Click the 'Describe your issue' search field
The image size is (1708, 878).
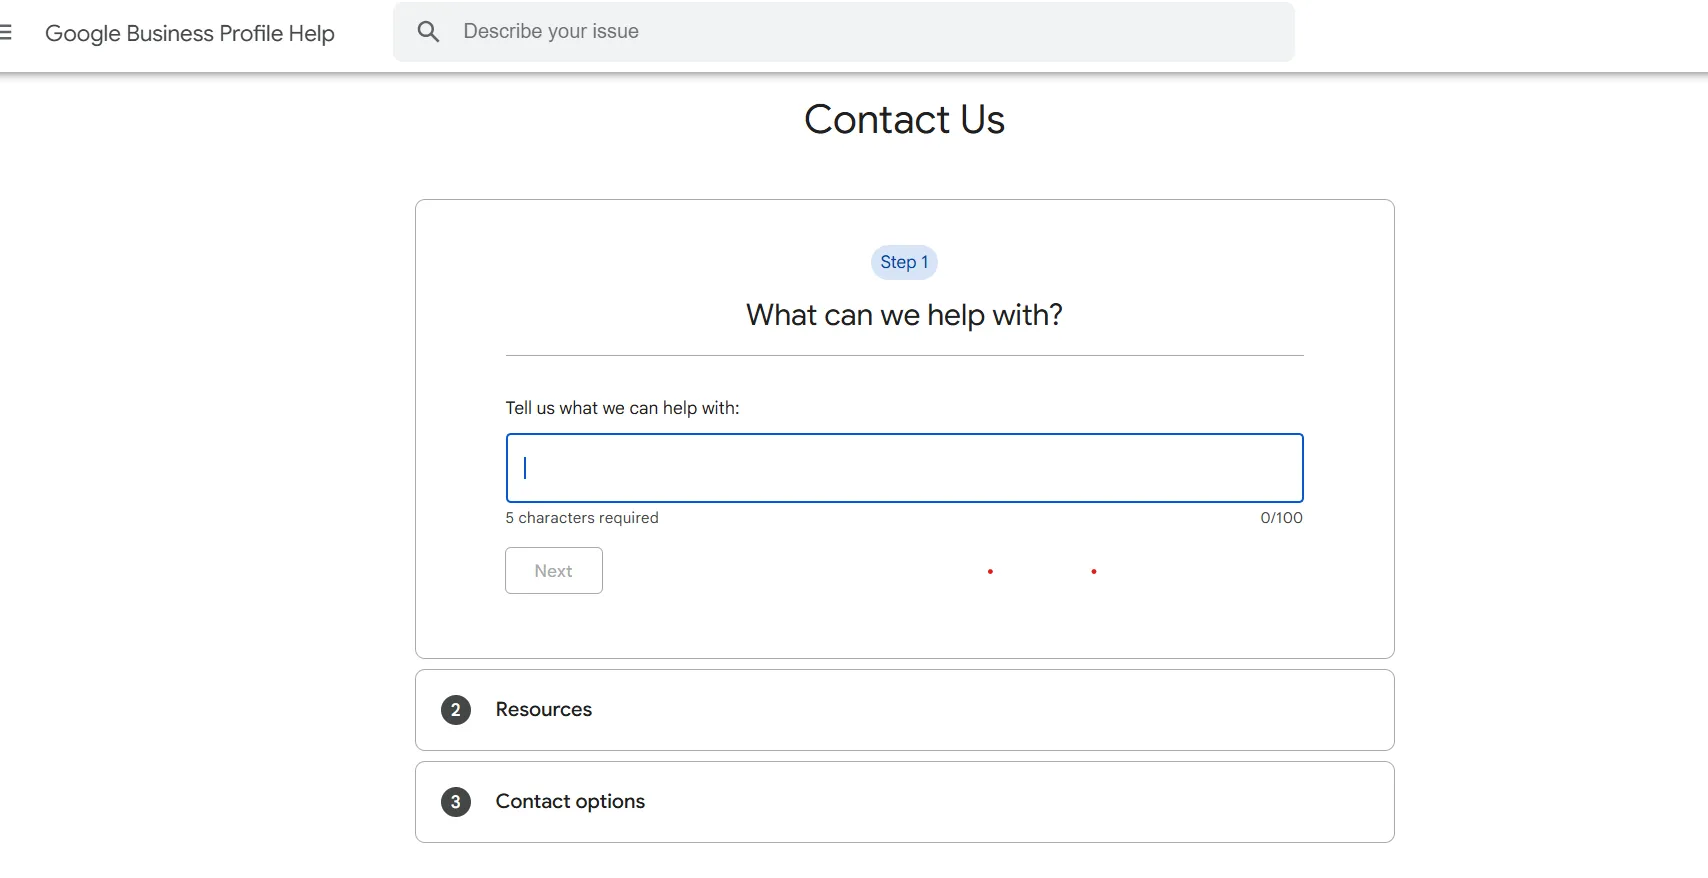700,31
